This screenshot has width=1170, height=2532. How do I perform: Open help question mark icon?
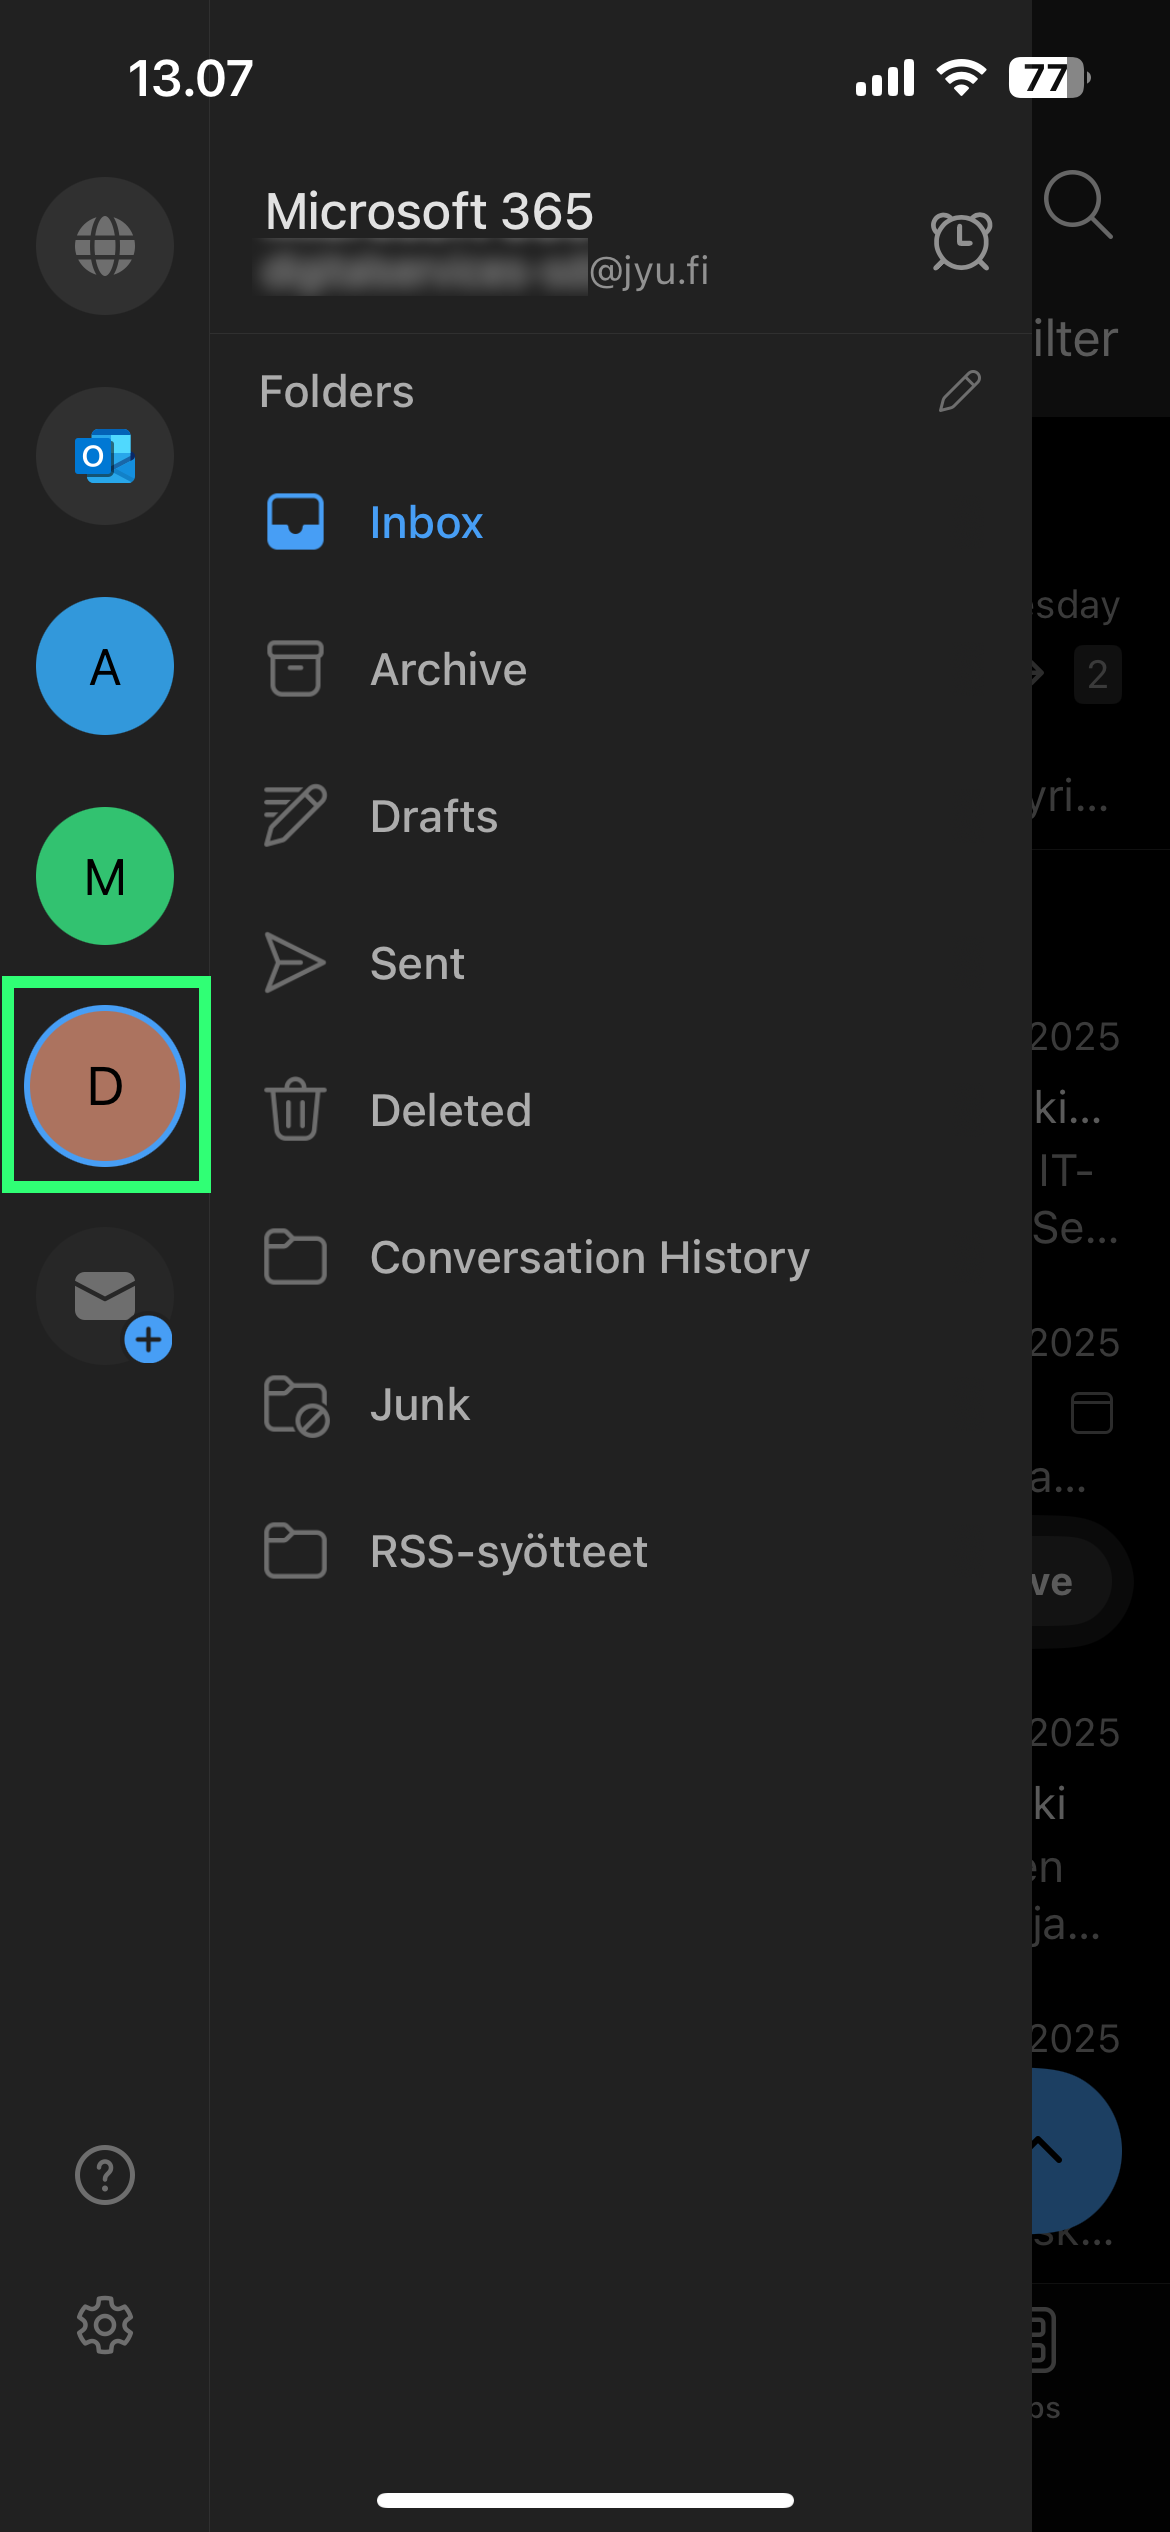coord(105,2175)
